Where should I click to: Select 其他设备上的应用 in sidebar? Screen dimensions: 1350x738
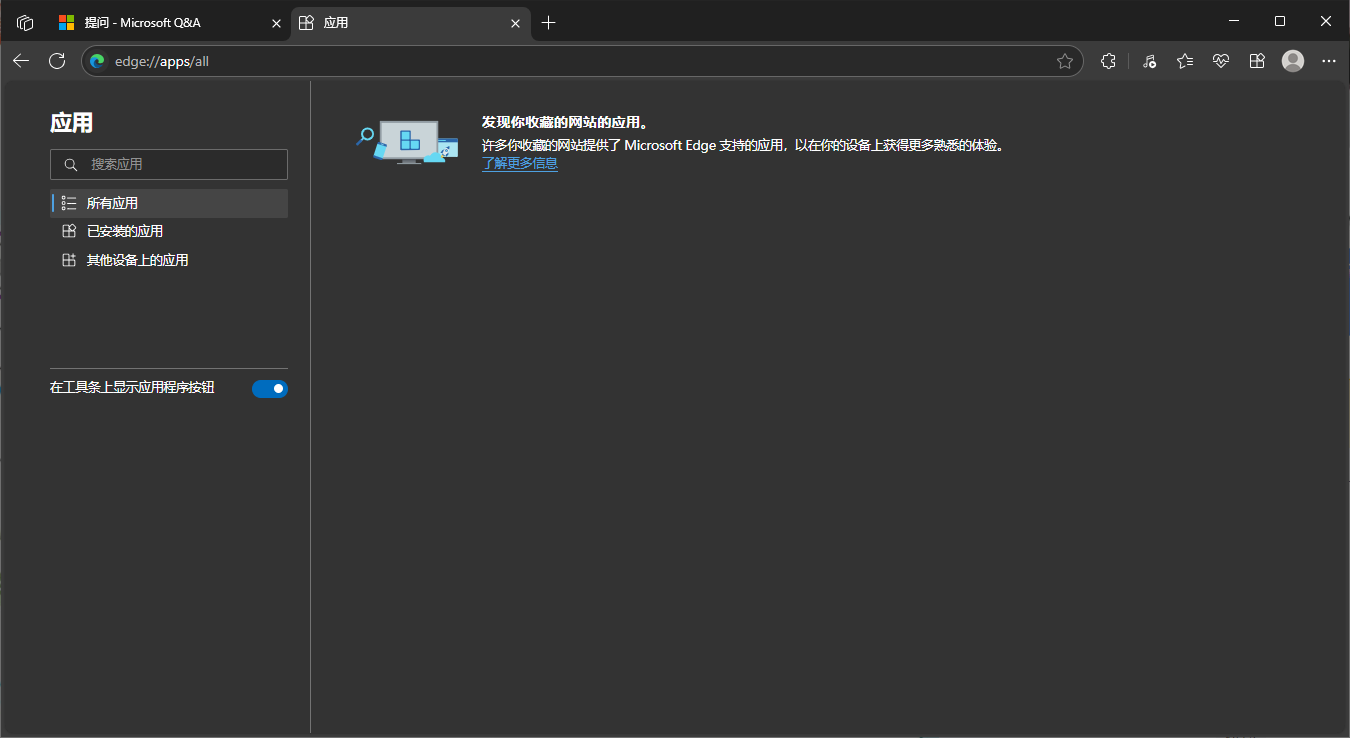[169, 260]
